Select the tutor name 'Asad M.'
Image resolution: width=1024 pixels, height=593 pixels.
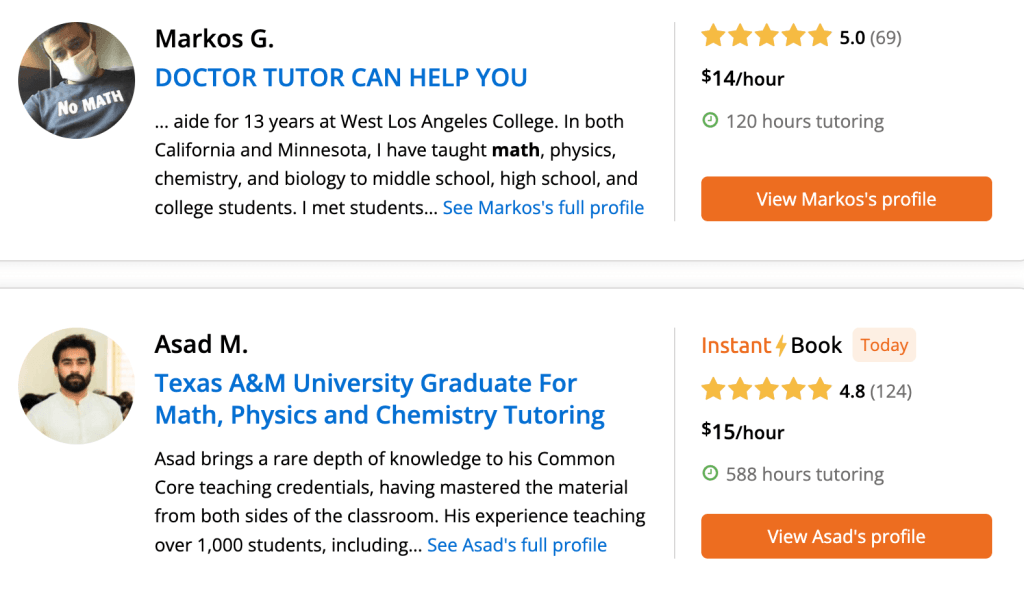[201, 345]
